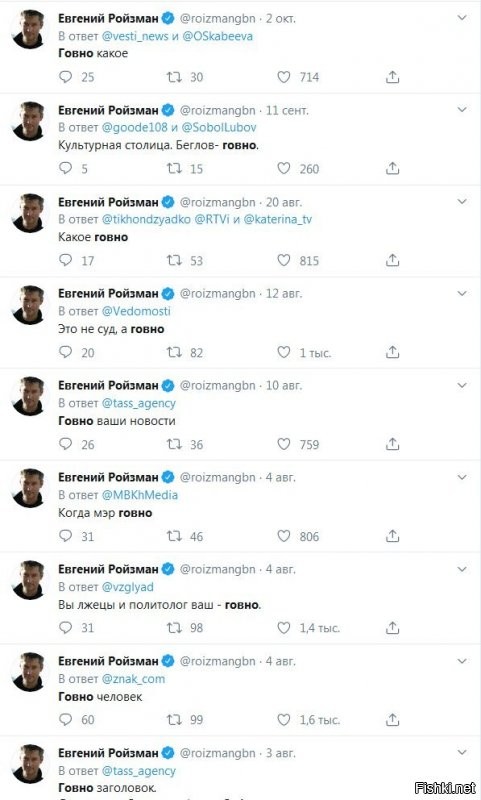
Task: Open replies on the vzglyad reply tweet
Action: click(x=66, y=628)
